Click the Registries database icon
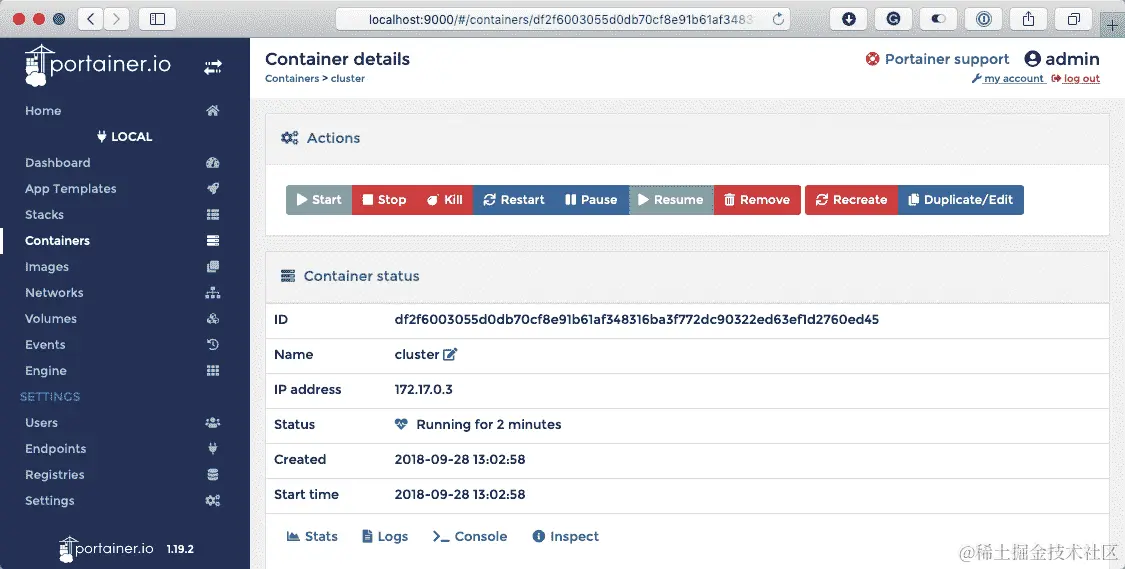Image resolution: width=1125 pixels, height=569 pixels. pyautogui.click(x=212, y=475)
